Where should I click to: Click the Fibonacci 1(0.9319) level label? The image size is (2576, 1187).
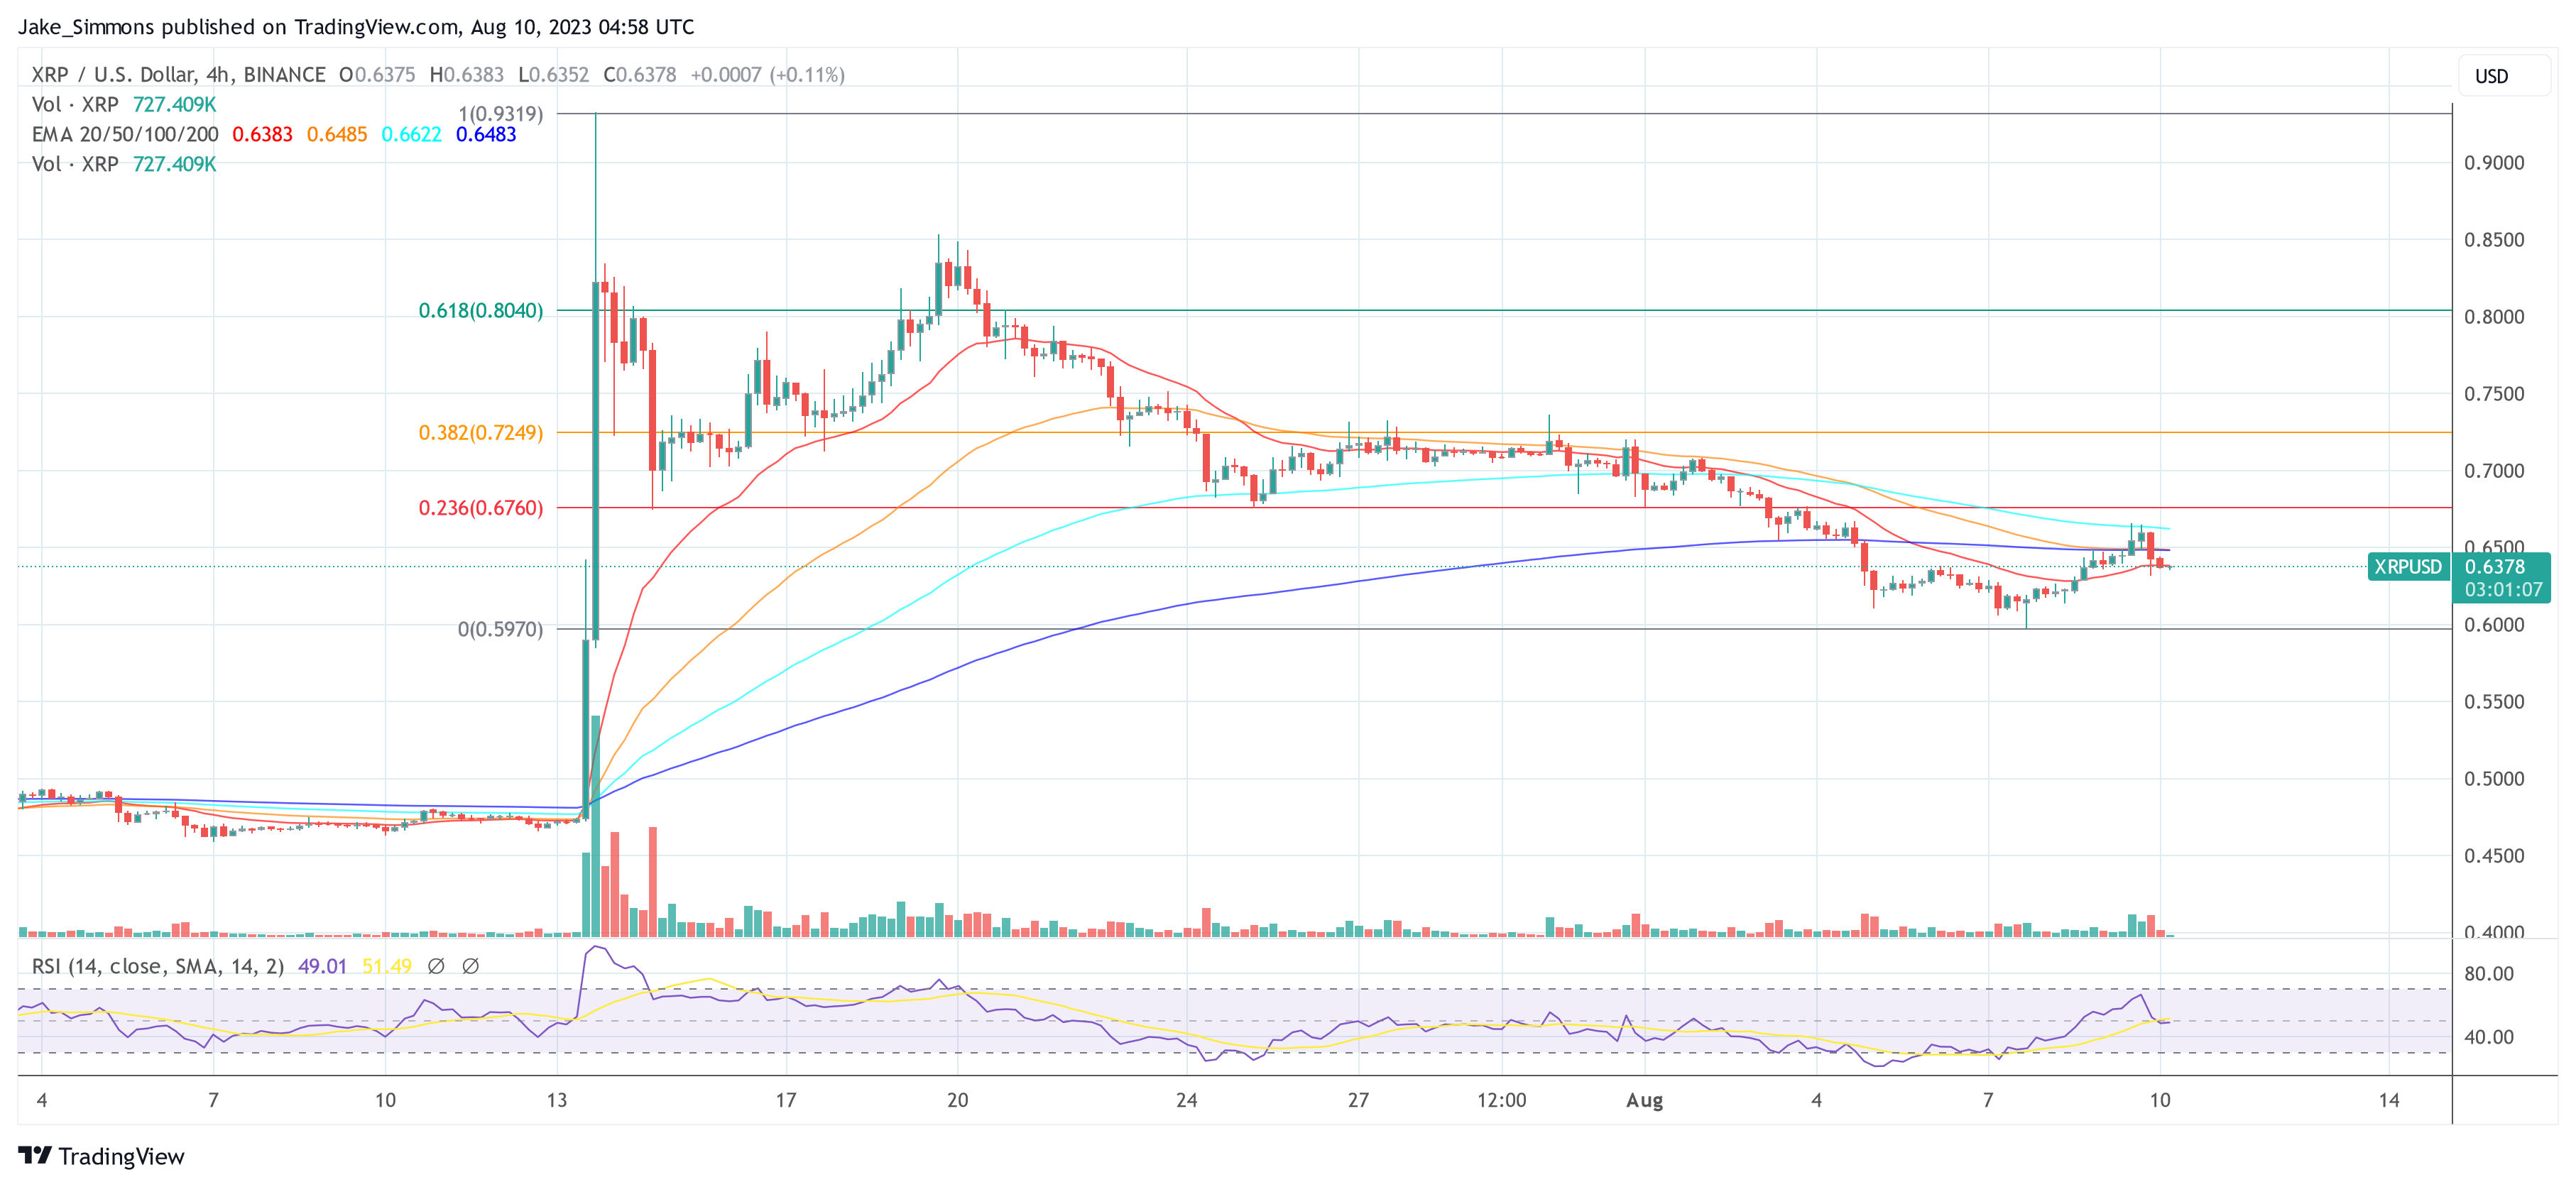pyautogui.click(x=500, y=114)
